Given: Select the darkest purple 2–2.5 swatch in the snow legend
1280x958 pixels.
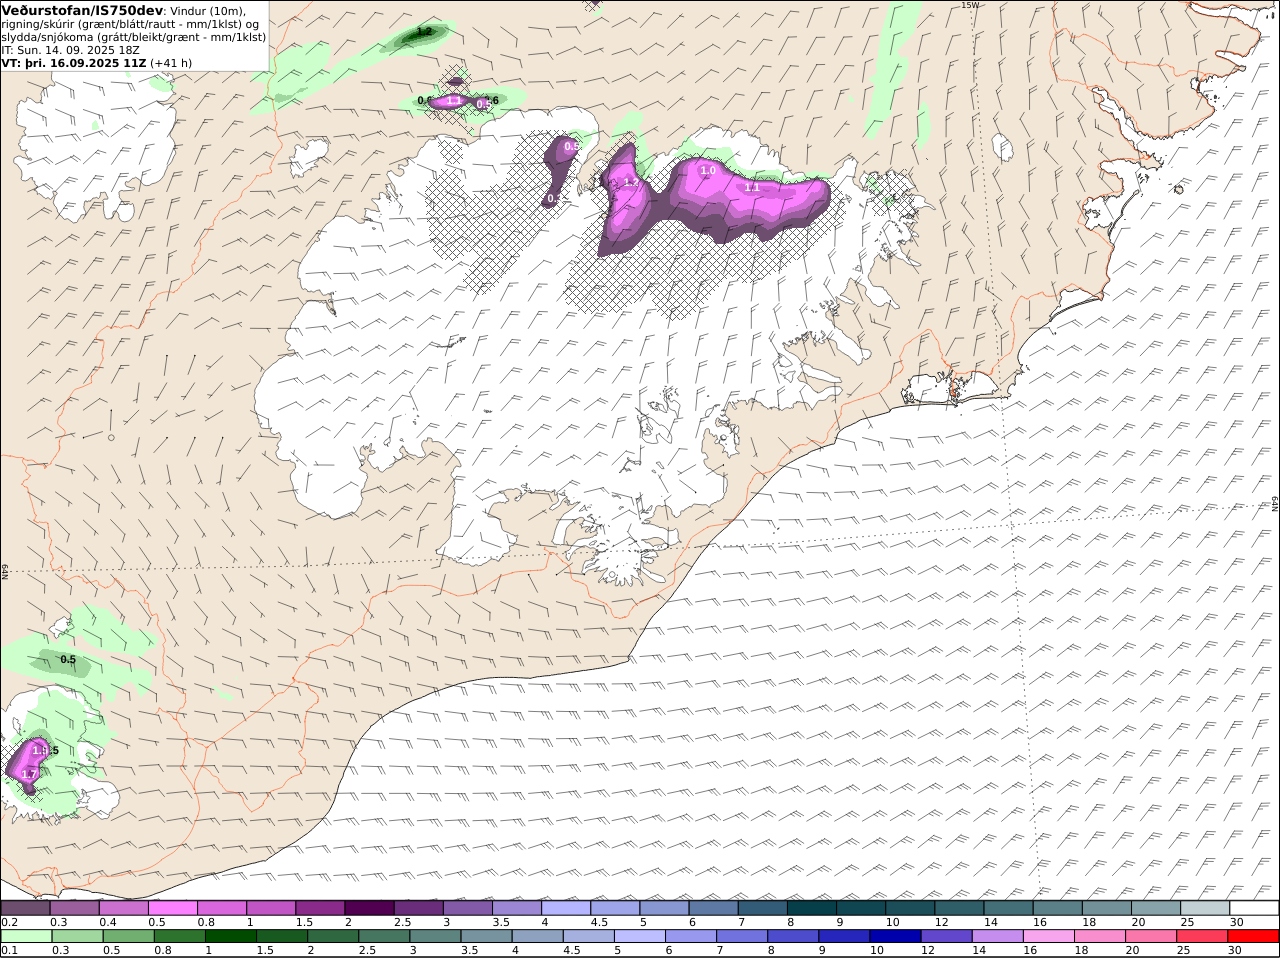Looking at the screenshot, I should [370, 908].
